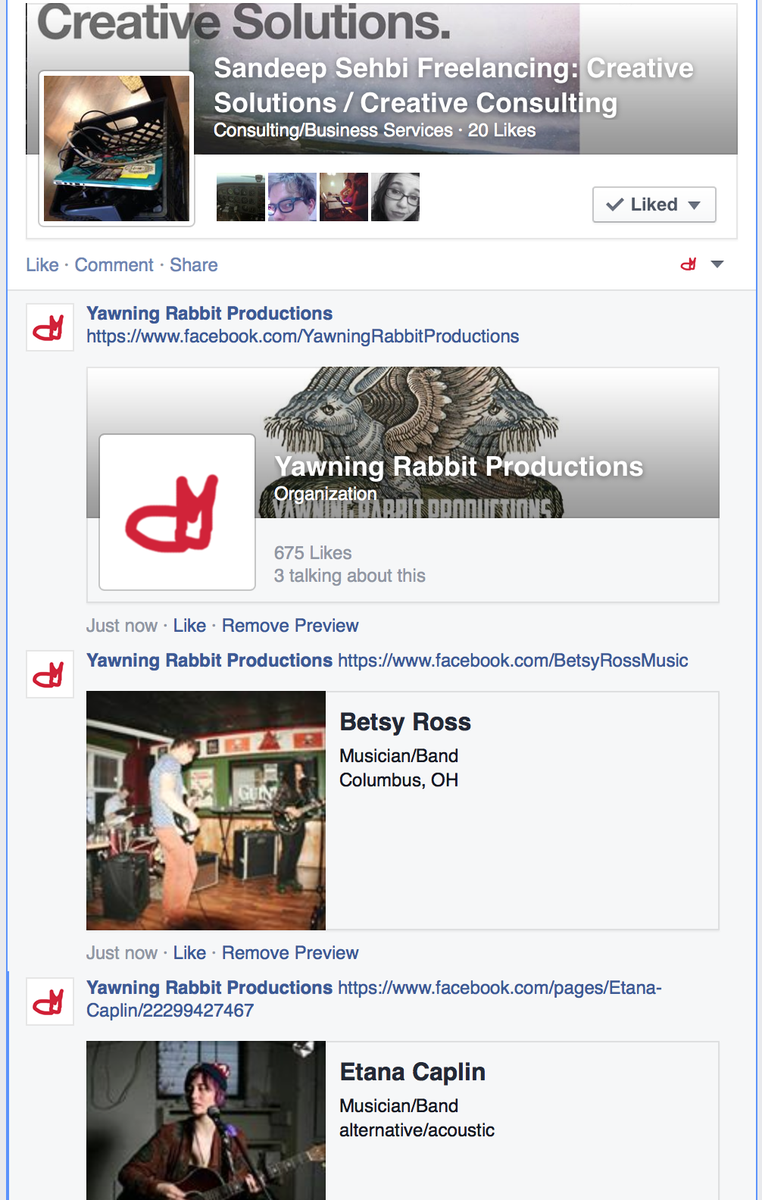
Task: Click Organization label in Yawning Rabbit preview
Action: coord(325,494)
